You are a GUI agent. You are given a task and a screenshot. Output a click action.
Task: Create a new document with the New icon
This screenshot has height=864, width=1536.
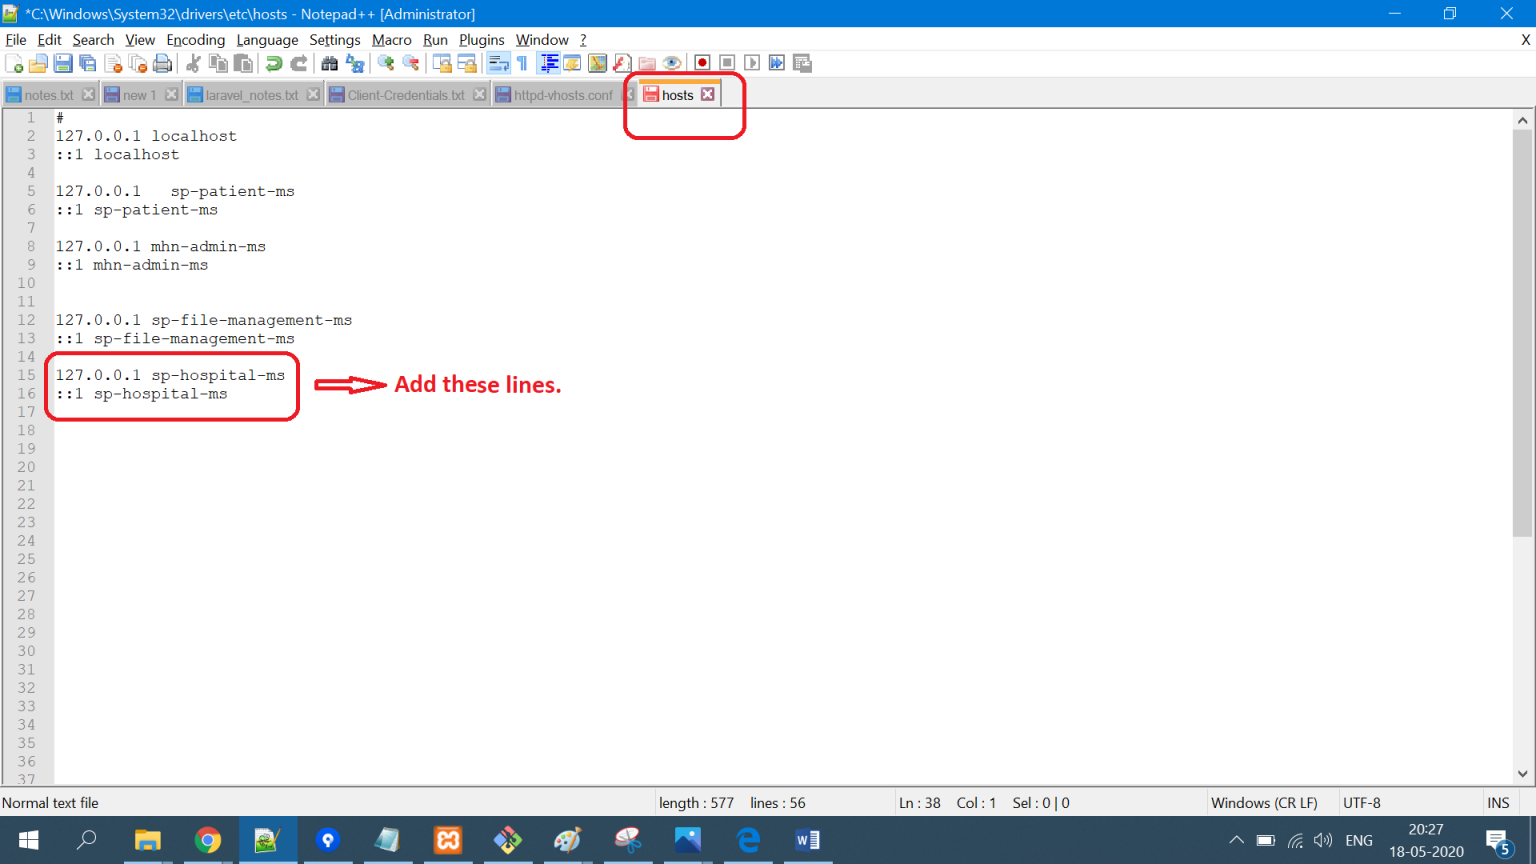tap(14, 63)
